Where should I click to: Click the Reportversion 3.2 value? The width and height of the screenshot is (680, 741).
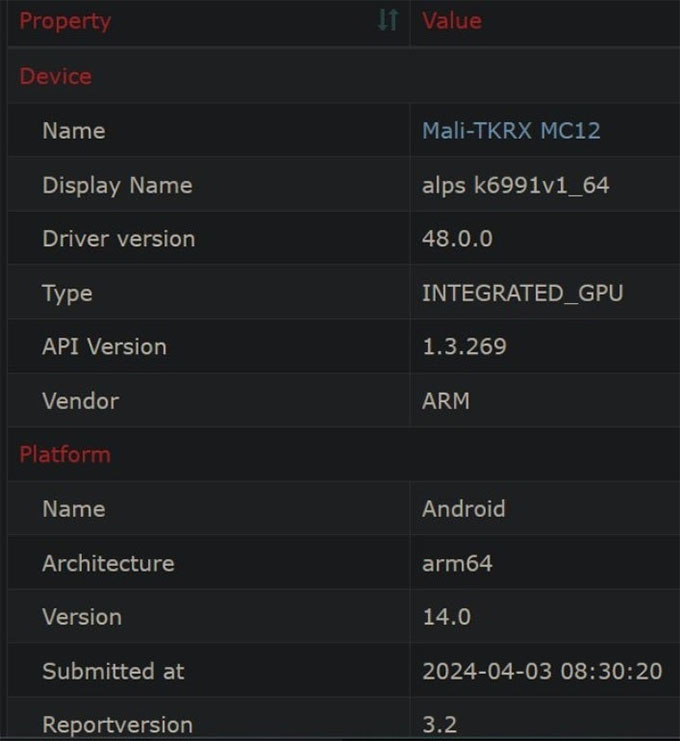(x=440, y=725)
